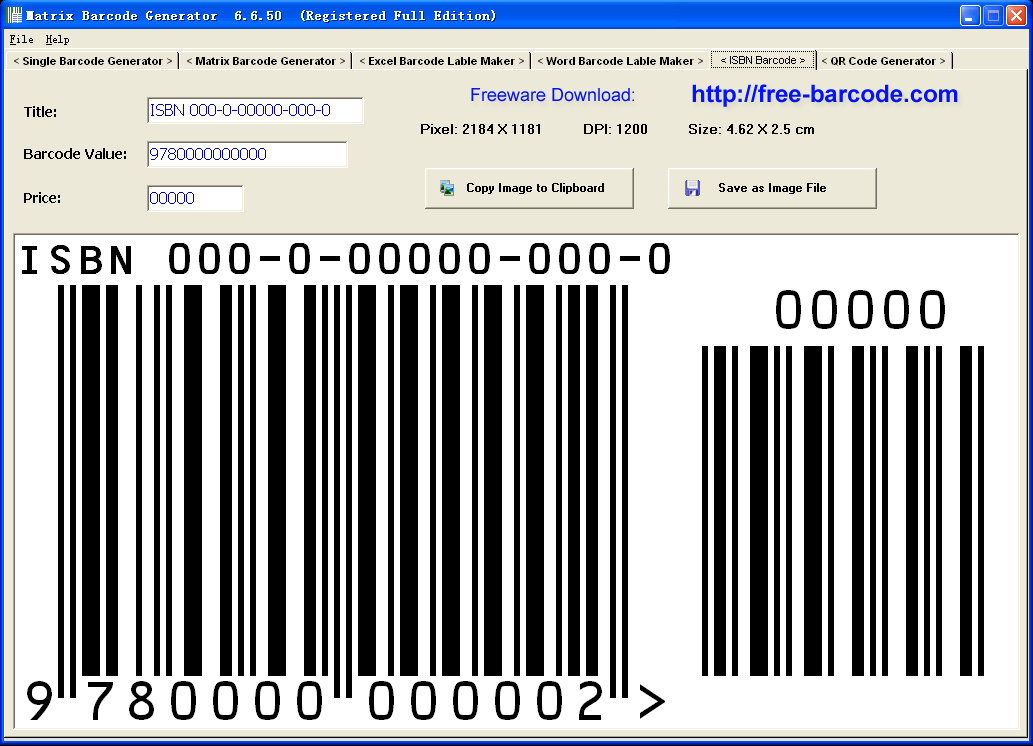The image size is (1033, 746).
Task: Open the File menu
Action: click(20, 39)
